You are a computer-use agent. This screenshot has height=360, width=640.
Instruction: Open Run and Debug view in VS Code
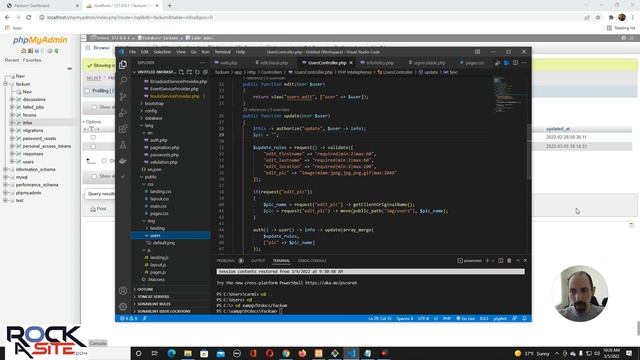(123, 113)
